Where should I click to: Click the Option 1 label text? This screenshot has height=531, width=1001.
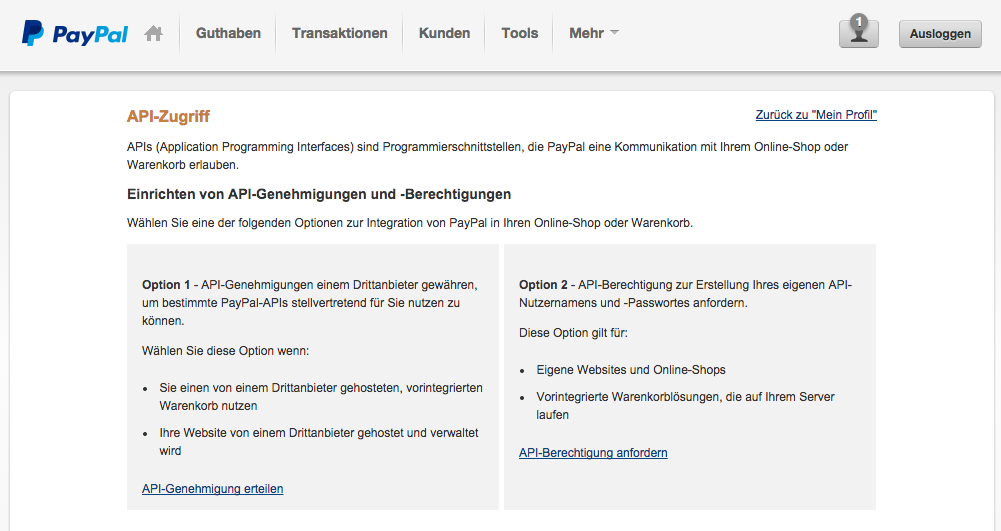[x=166, y=285]
